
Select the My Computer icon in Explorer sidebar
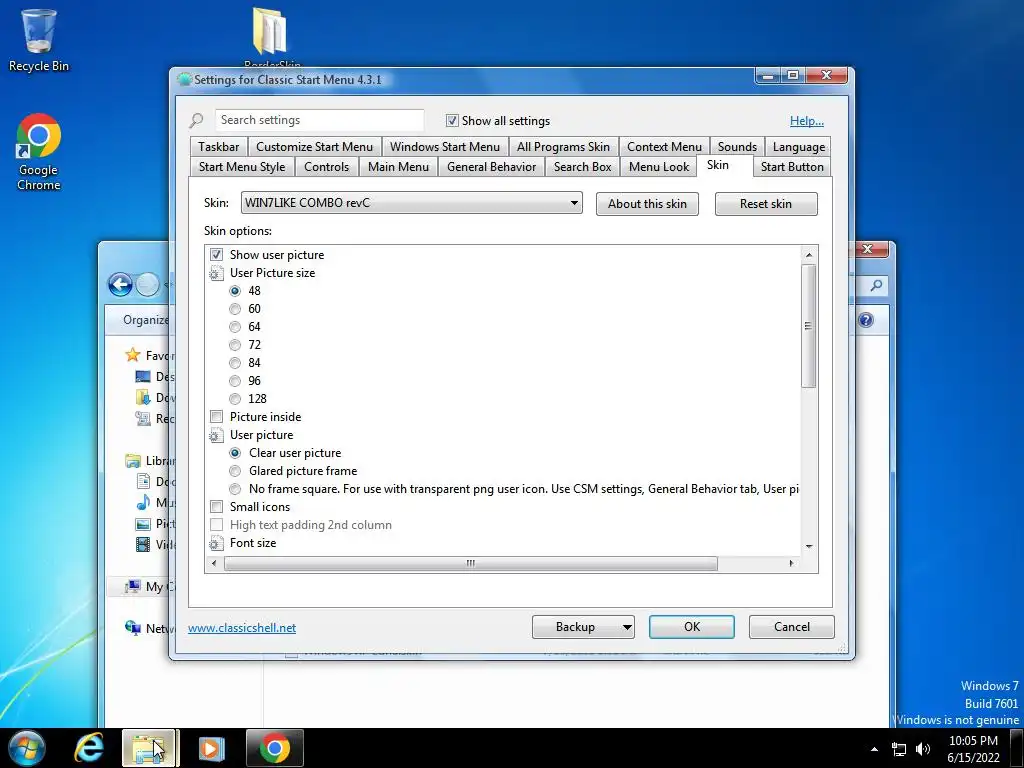(x=133, y=586)
